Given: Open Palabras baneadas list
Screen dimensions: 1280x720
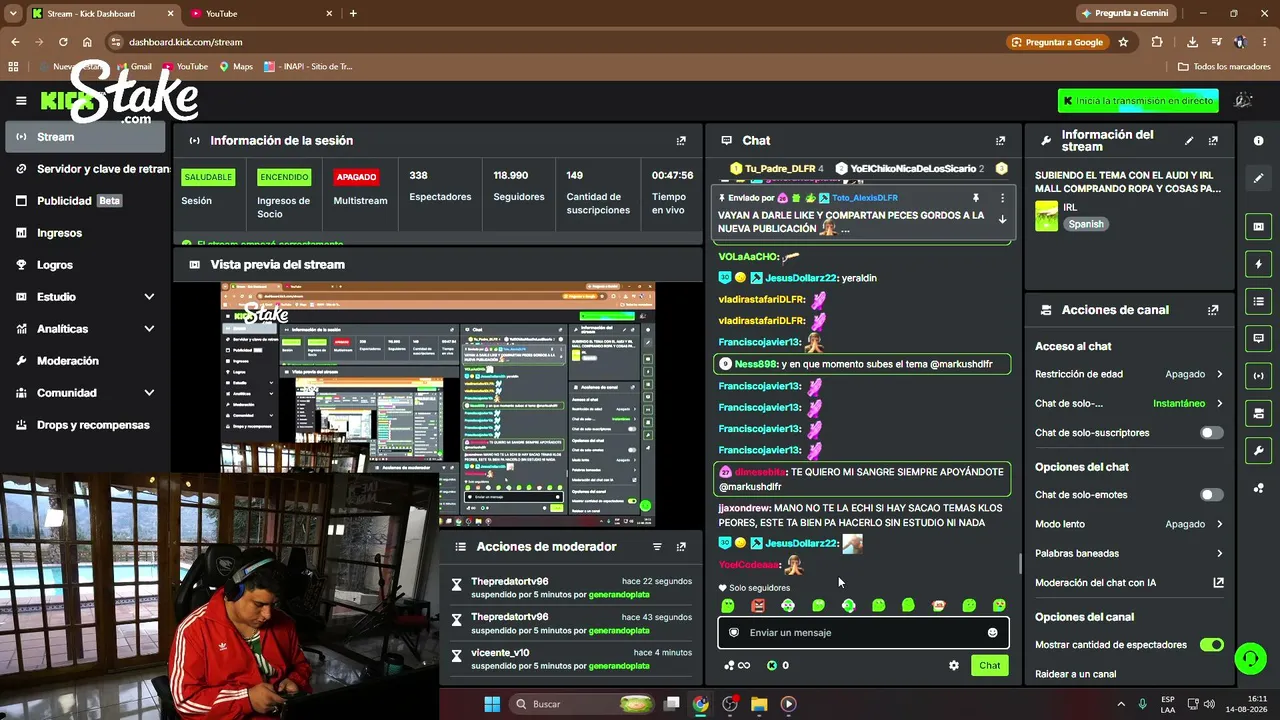Looking at the screenshot, I should [x=1129, y=553].
